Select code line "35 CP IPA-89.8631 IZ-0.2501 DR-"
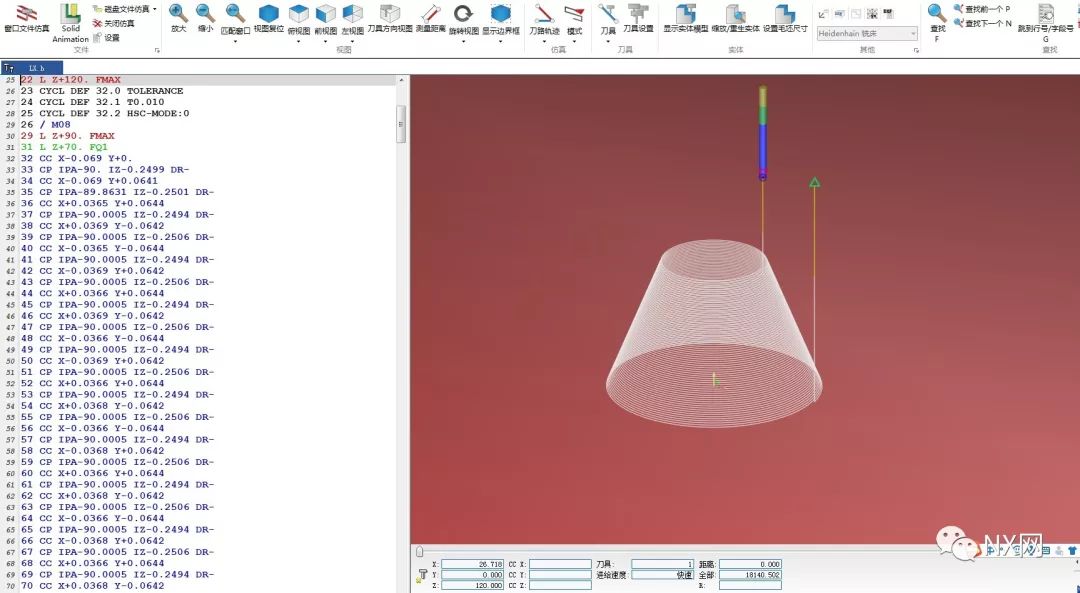 (x=117, y=192)
